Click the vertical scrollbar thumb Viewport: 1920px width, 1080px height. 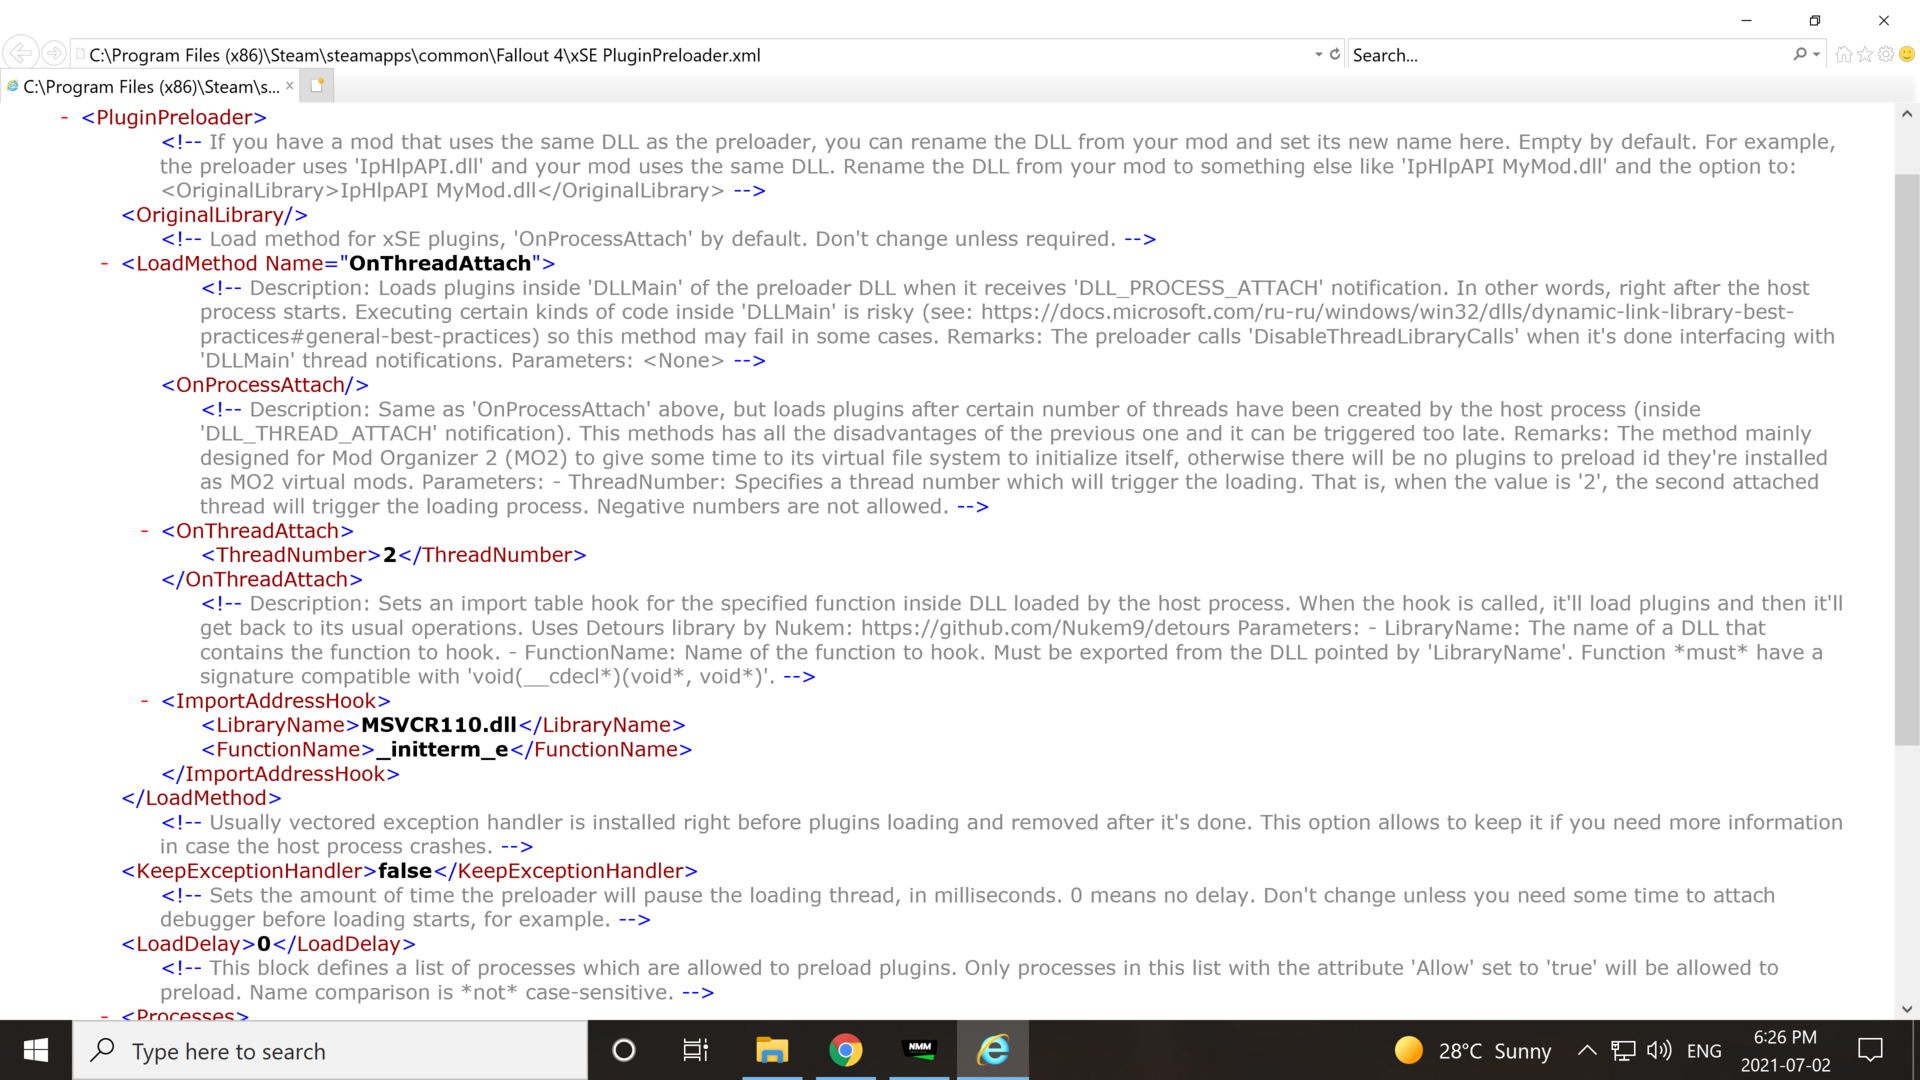1907,460
